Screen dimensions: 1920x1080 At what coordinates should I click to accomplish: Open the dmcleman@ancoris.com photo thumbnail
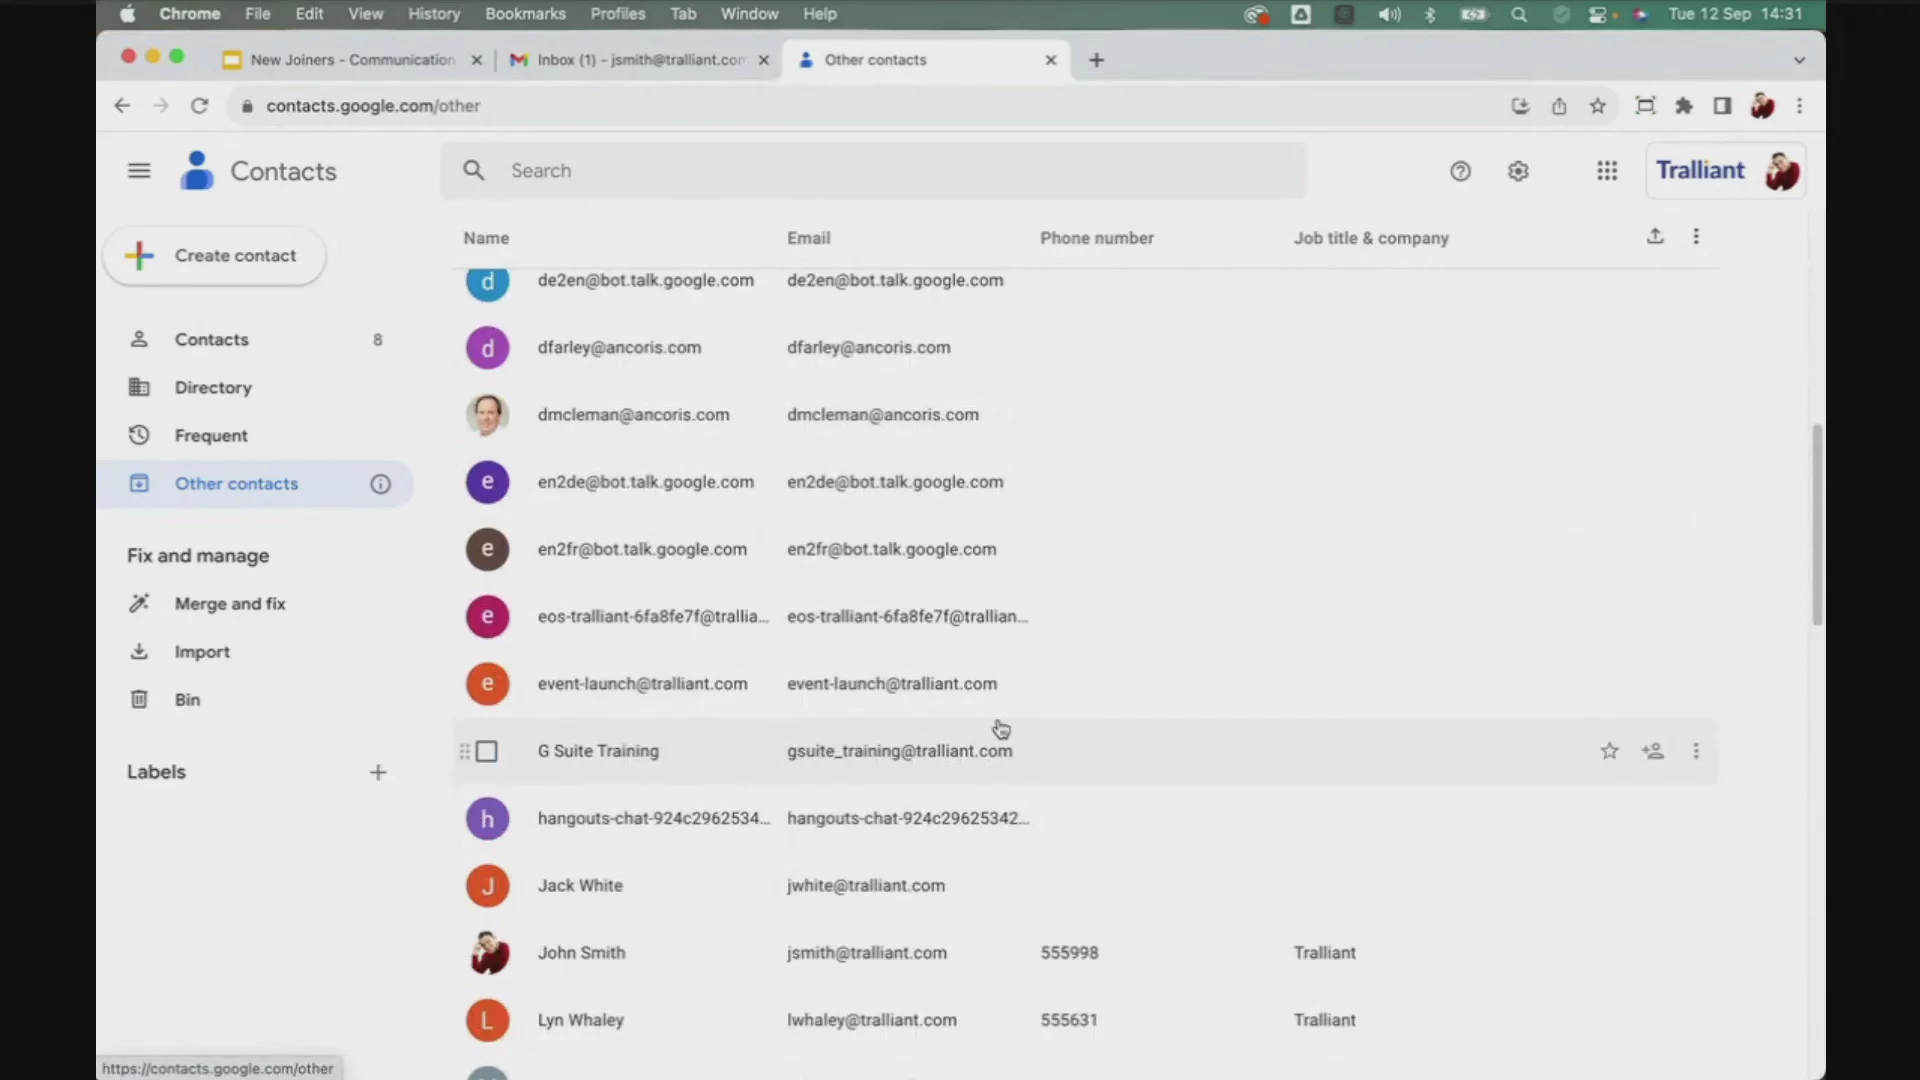tap(487, 415)
